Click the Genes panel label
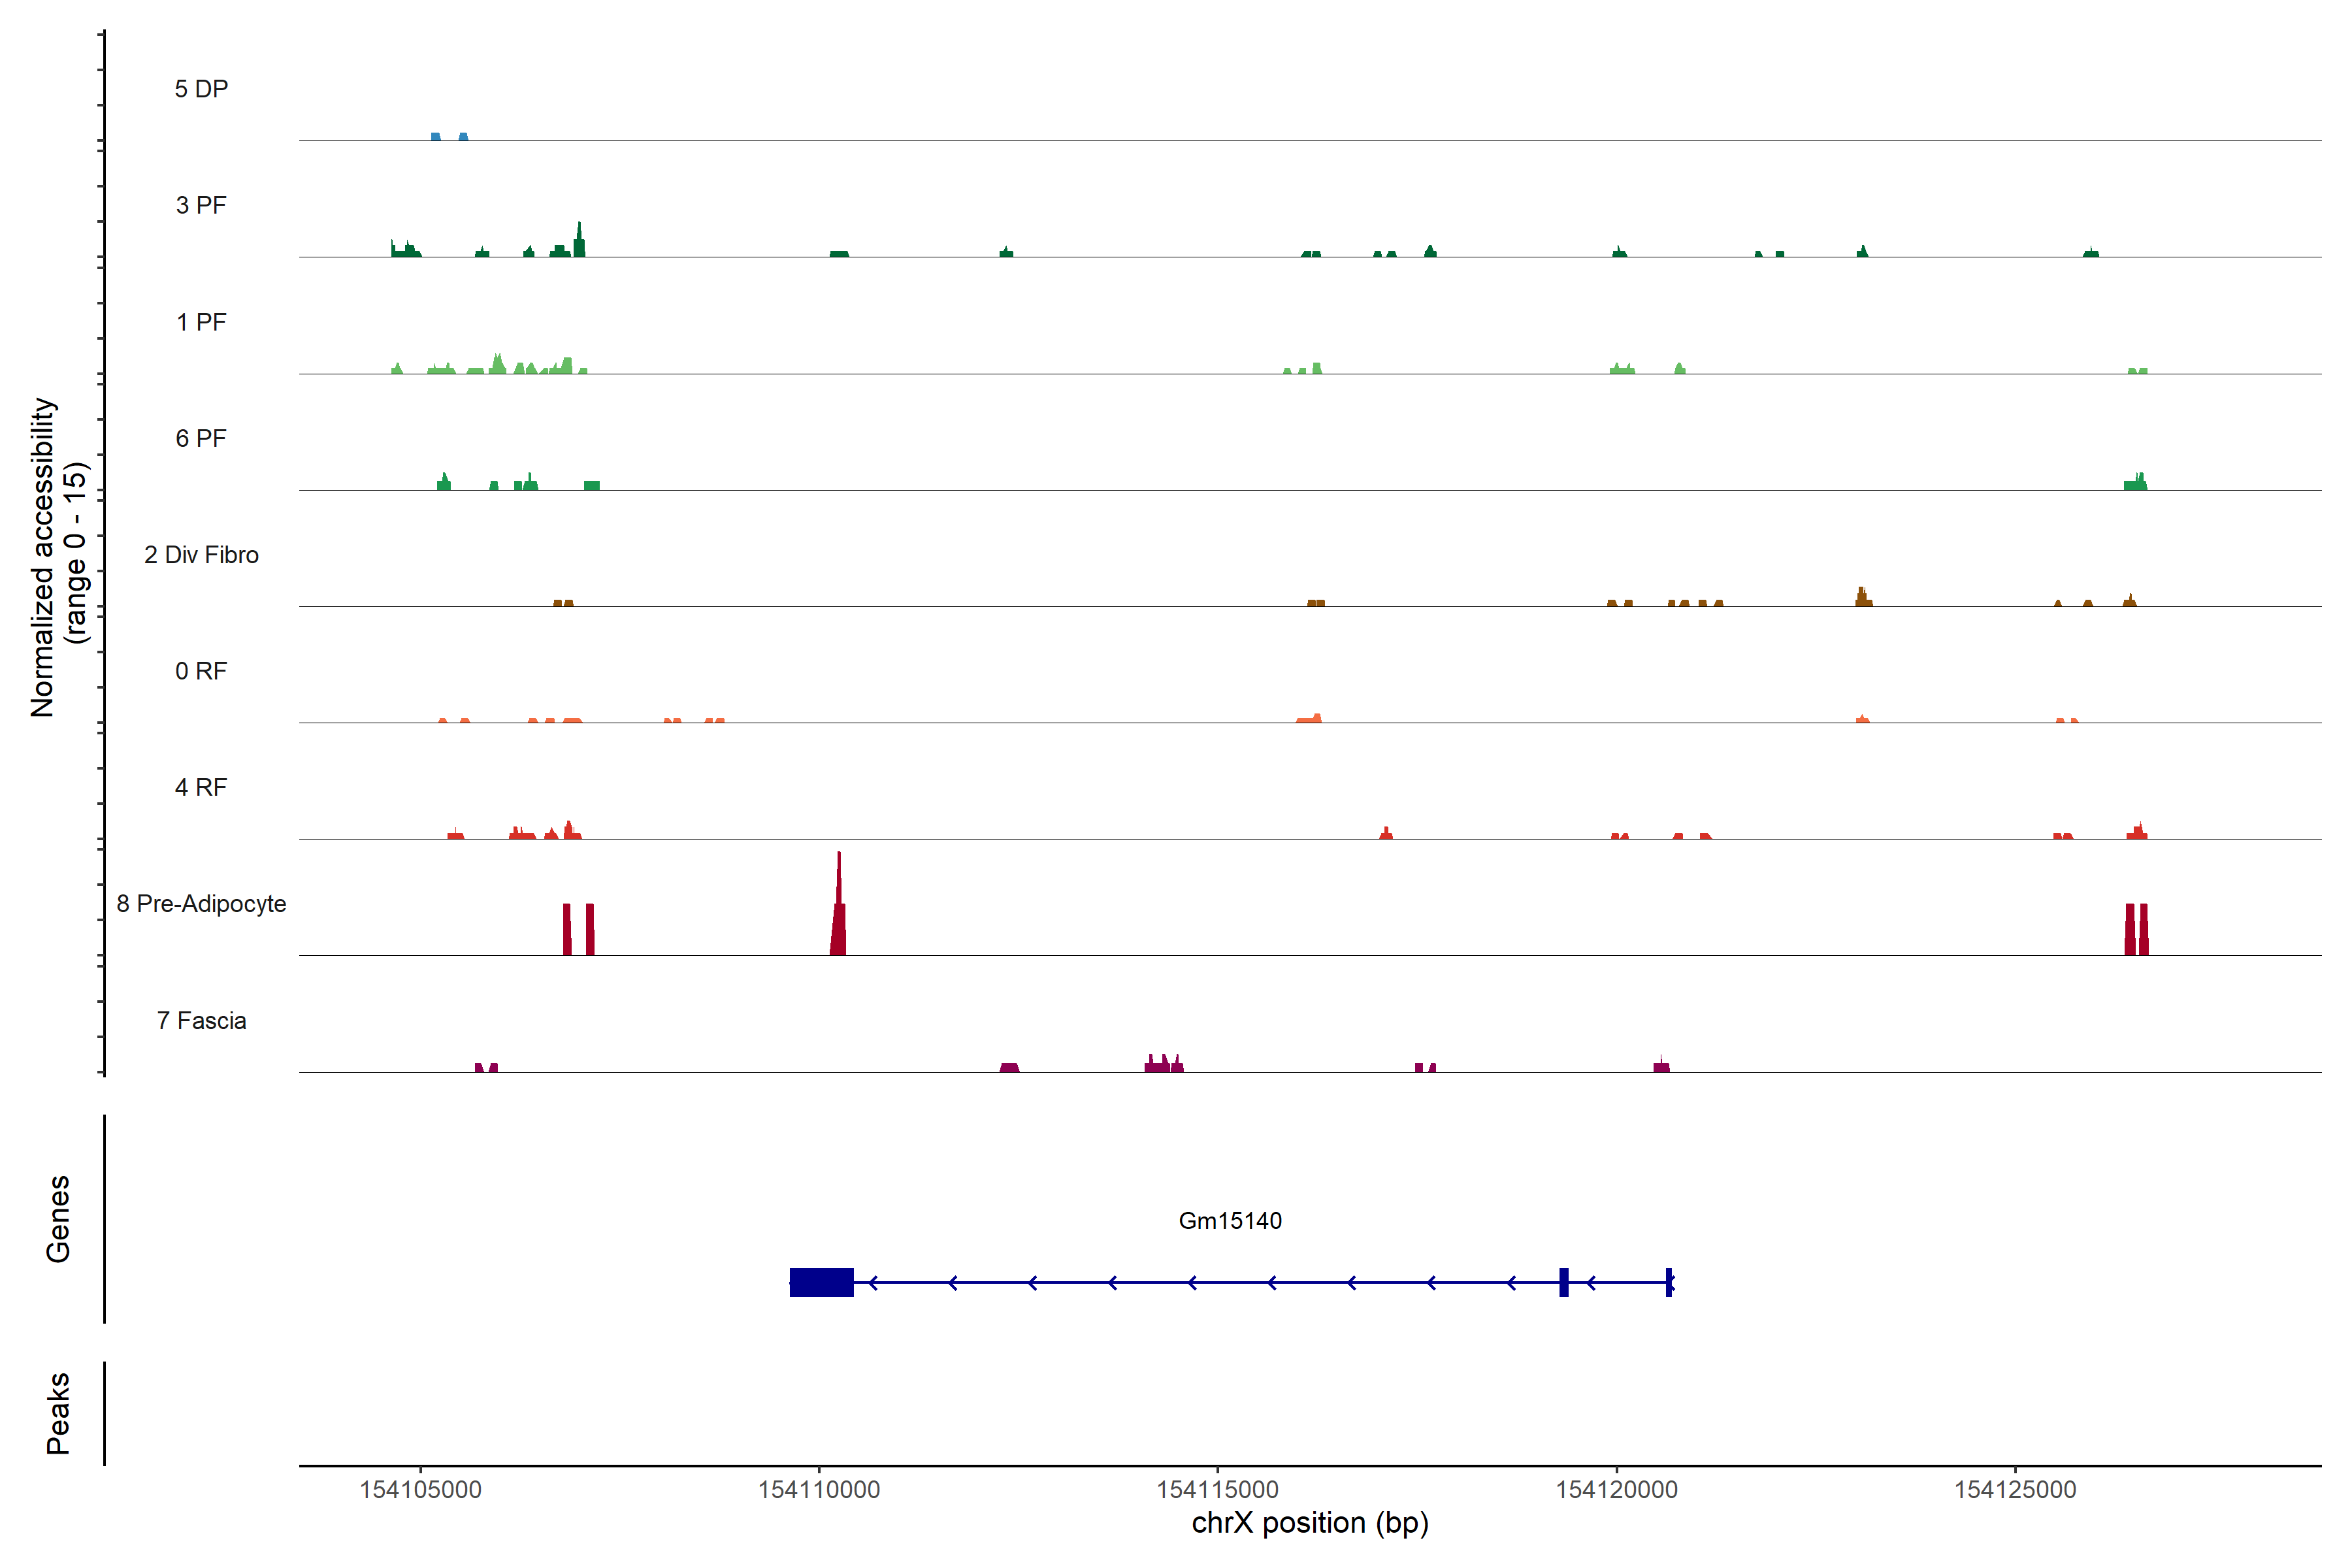The image size is (2352, 1568). (x=58, y=1218)
